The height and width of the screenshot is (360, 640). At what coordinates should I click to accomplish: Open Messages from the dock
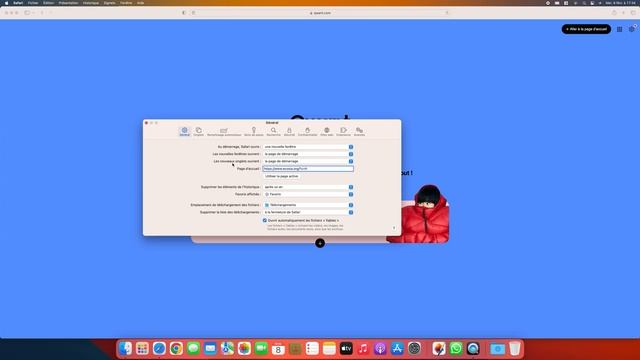click(x=193, y=349)
